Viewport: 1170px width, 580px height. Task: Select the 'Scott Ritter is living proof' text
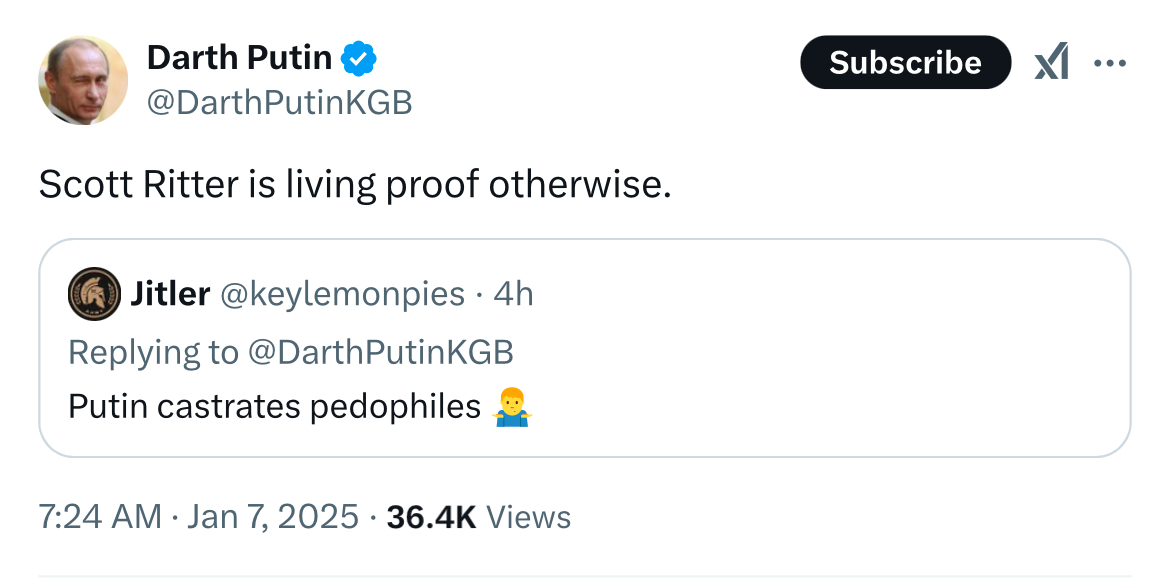[x=258, y=185]
